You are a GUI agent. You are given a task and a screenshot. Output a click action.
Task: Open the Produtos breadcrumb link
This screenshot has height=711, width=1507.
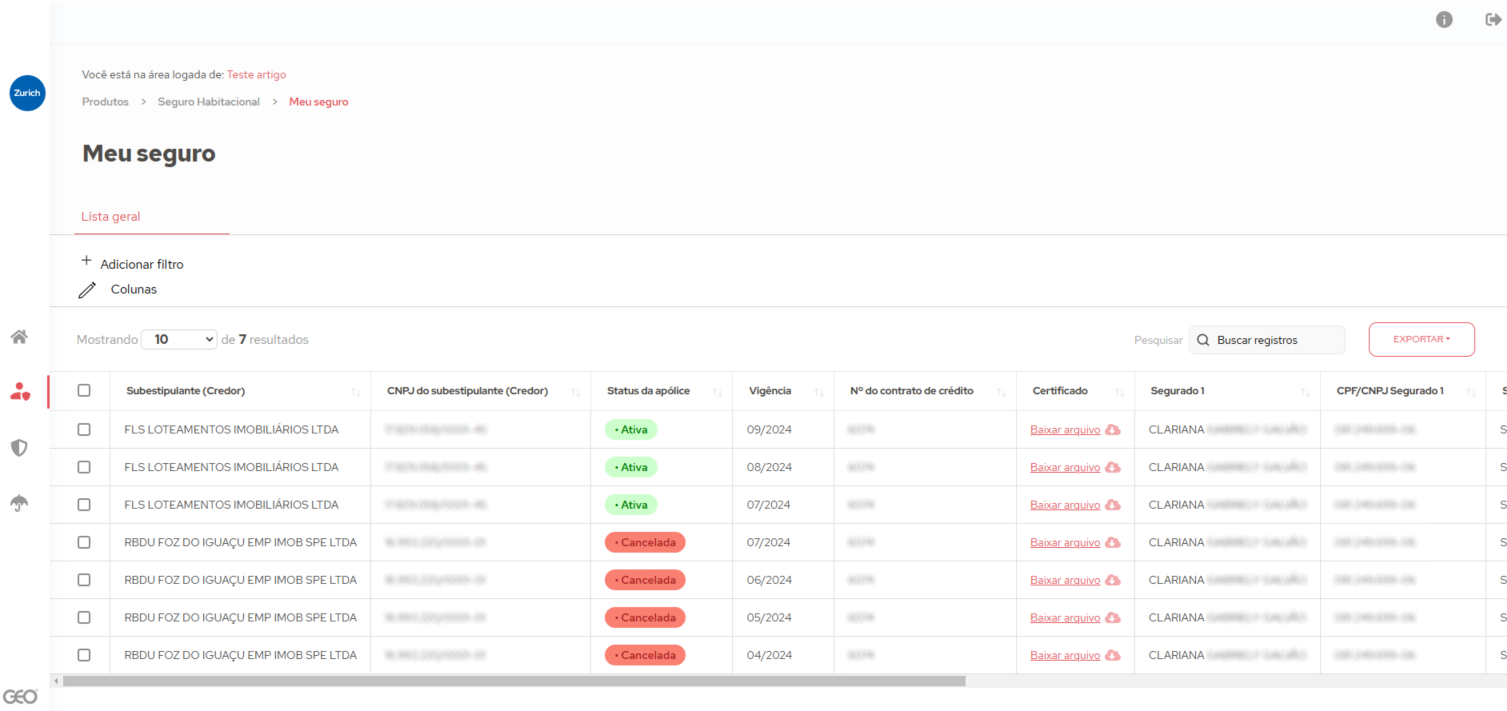click(105, 102)
